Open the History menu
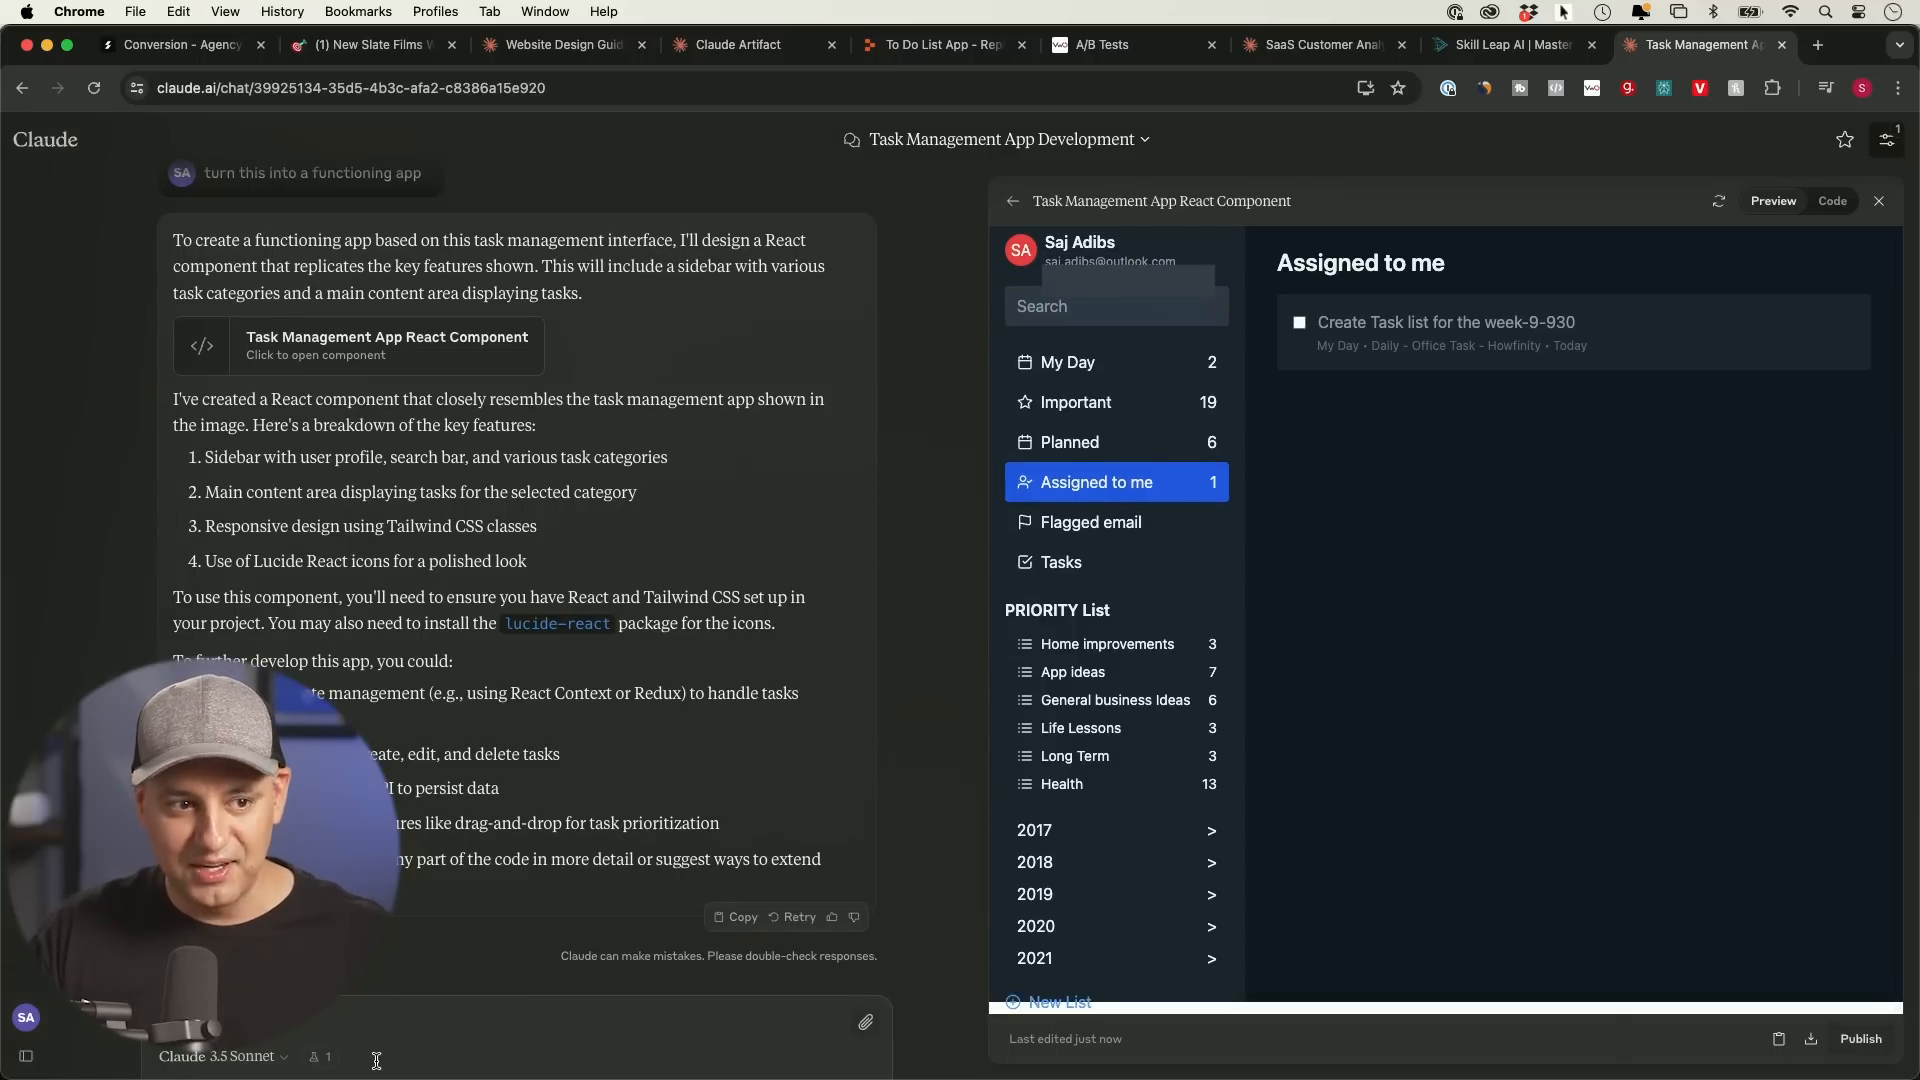This screenshot has width=1920, height=1080. (282, 12)
